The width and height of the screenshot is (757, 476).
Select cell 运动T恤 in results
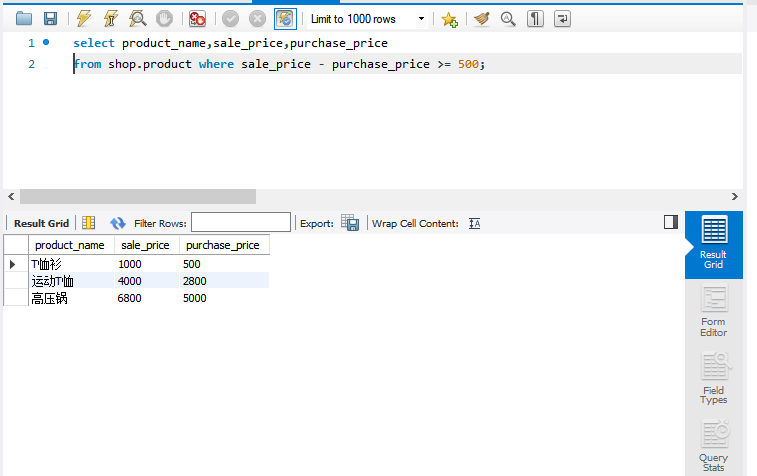(x=71, y=281)
